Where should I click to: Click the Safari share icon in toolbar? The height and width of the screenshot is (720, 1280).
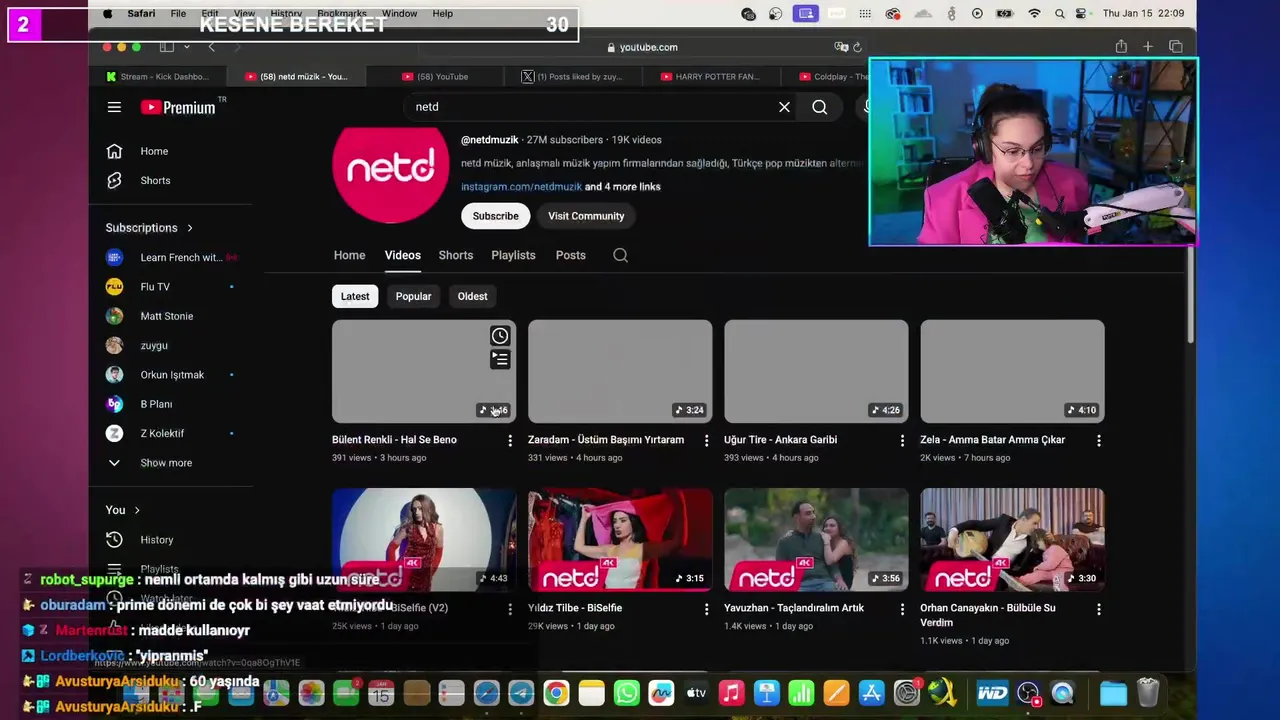click(x=1121, y=47)
